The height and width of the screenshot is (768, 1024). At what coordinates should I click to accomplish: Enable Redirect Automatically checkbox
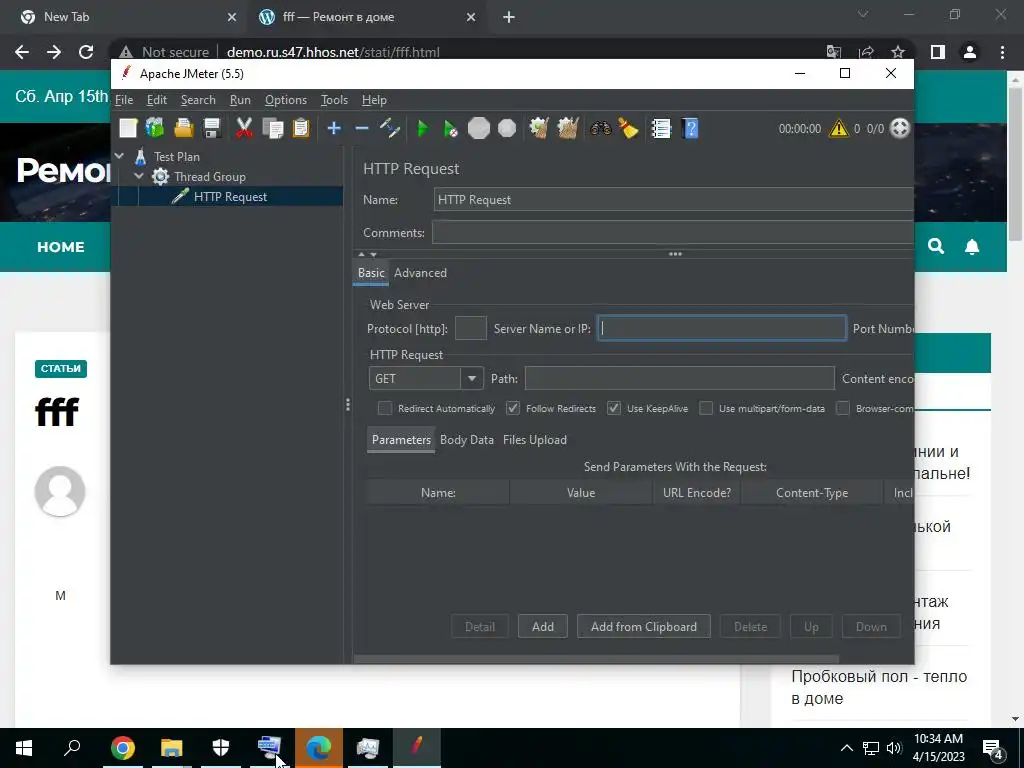click(385, 408)
